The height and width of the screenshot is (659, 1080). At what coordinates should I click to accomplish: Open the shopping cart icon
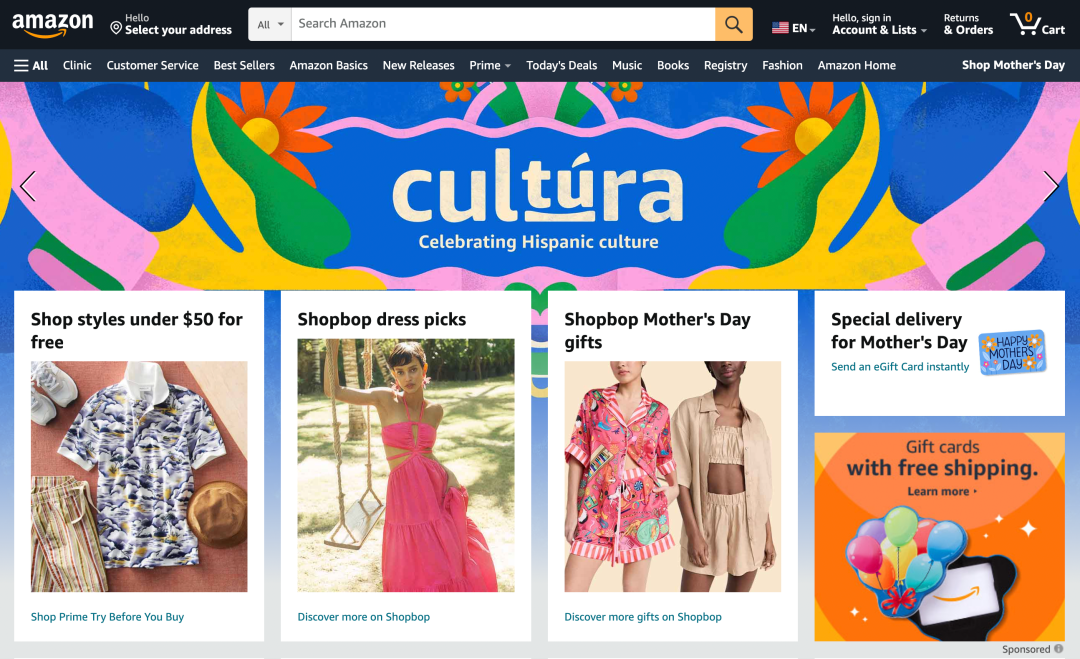pos(1036,24)
